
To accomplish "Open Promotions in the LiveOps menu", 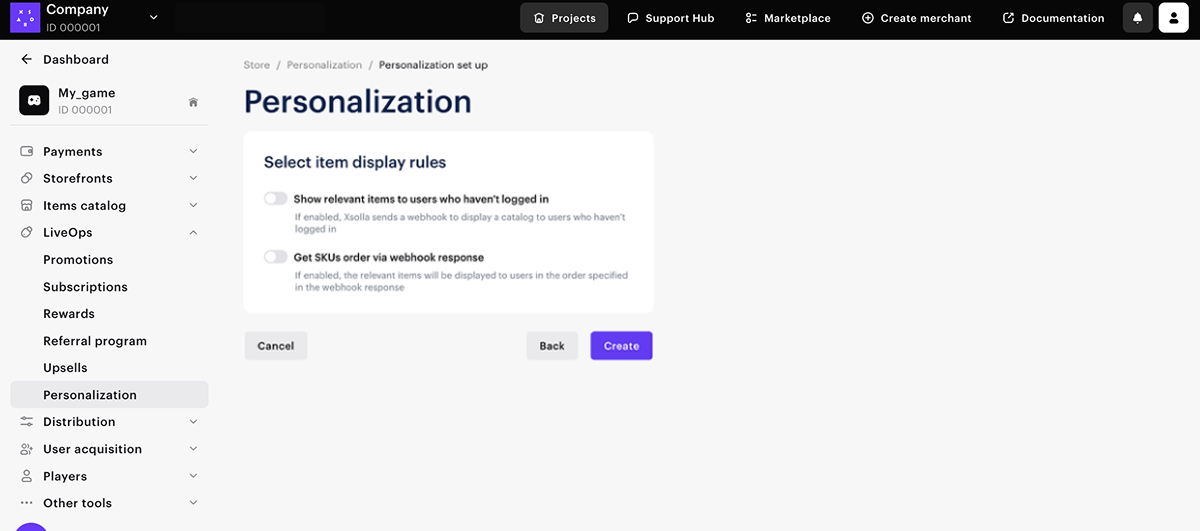I will [78, 260].
